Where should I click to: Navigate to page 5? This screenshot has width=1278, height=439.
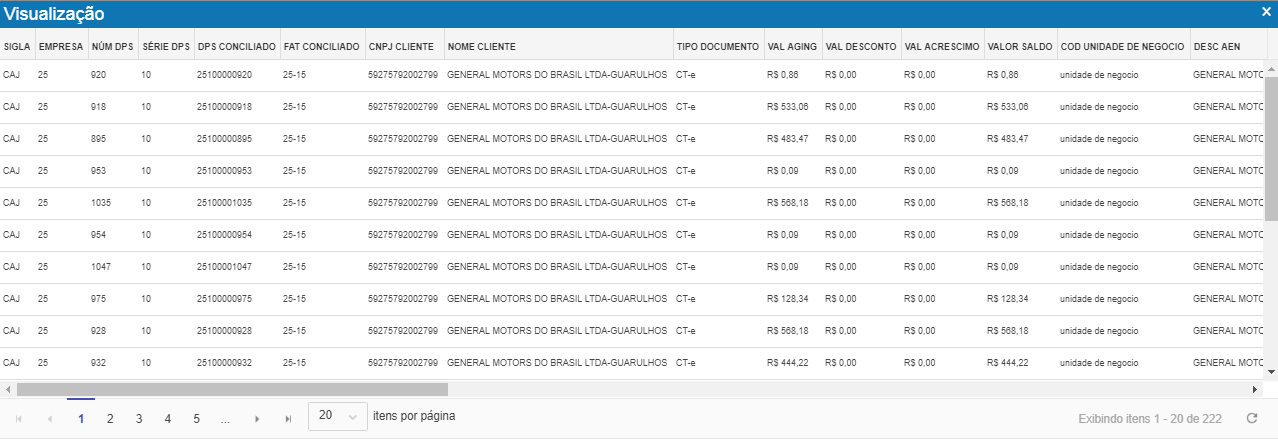click(197, 418)
